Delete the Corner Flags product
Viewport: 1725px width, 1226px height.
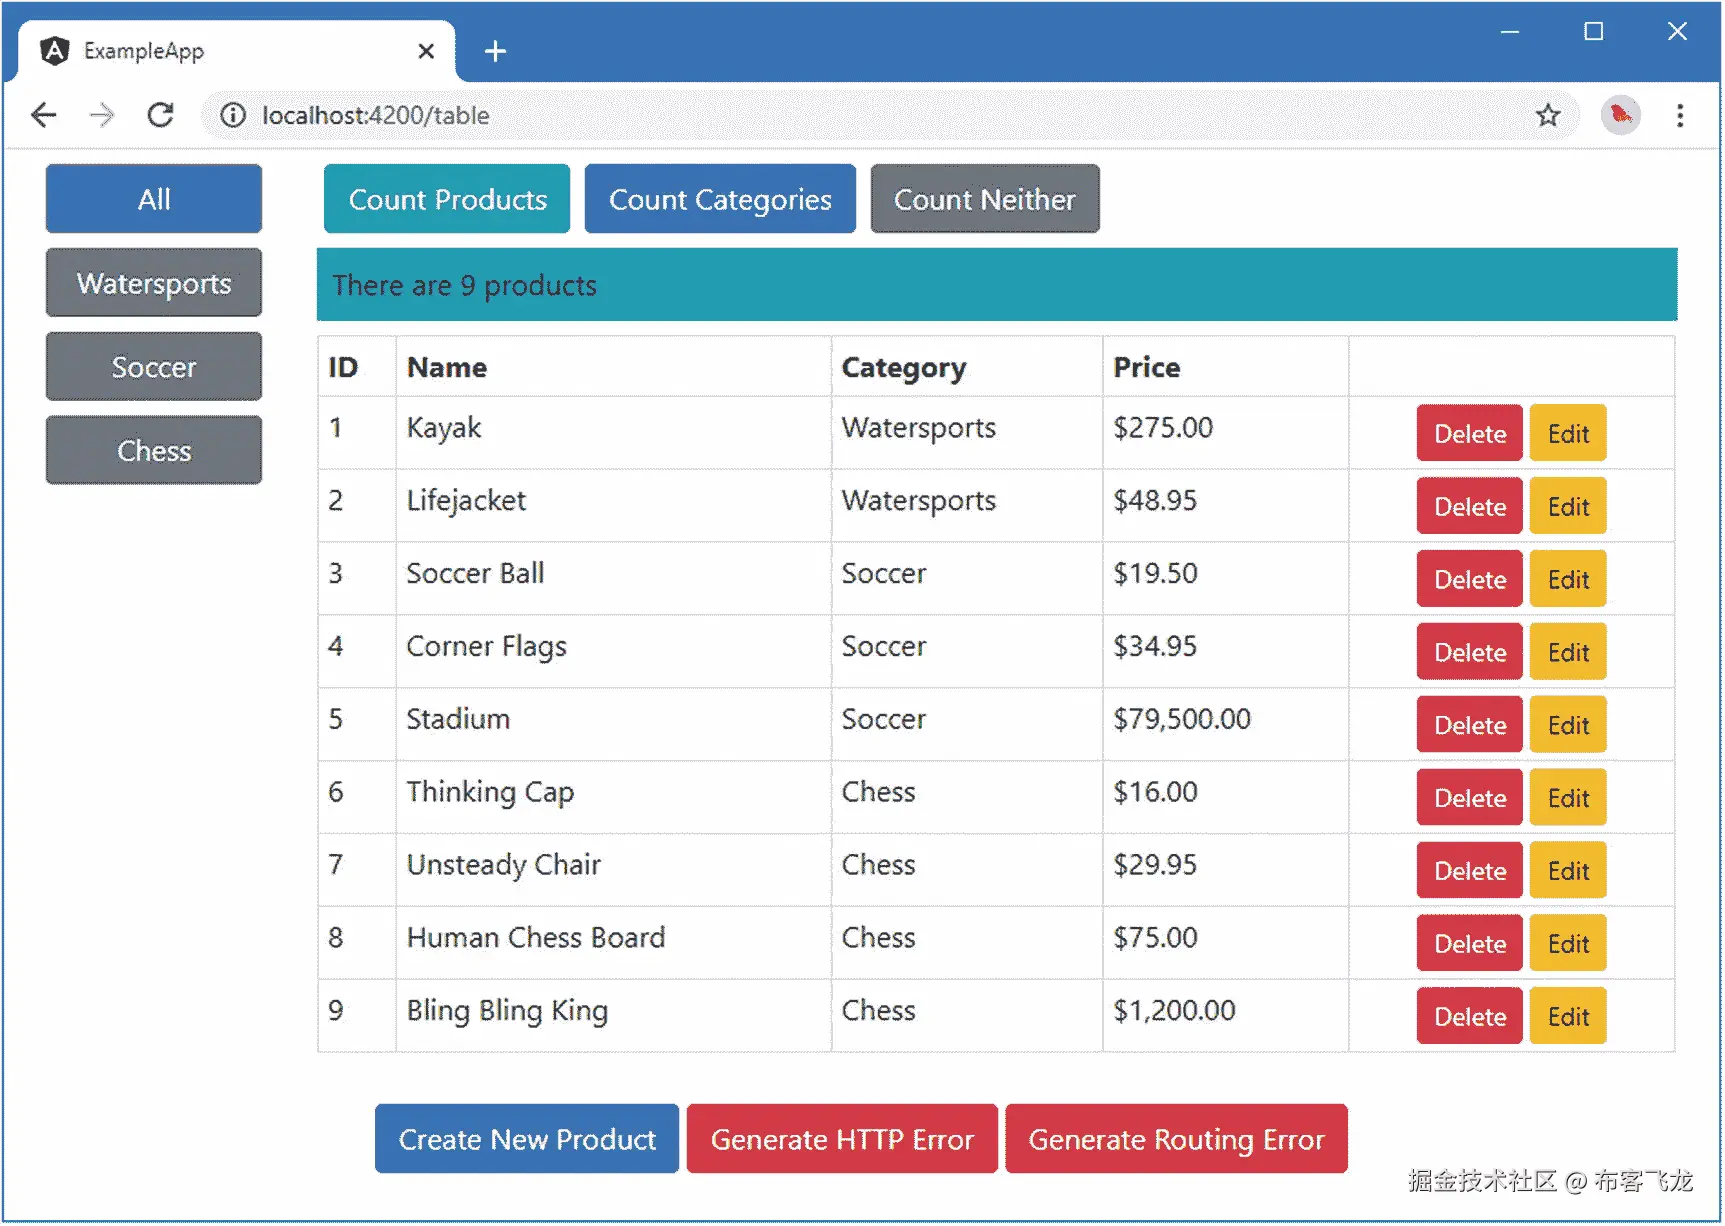click(x=1469, y=652)
